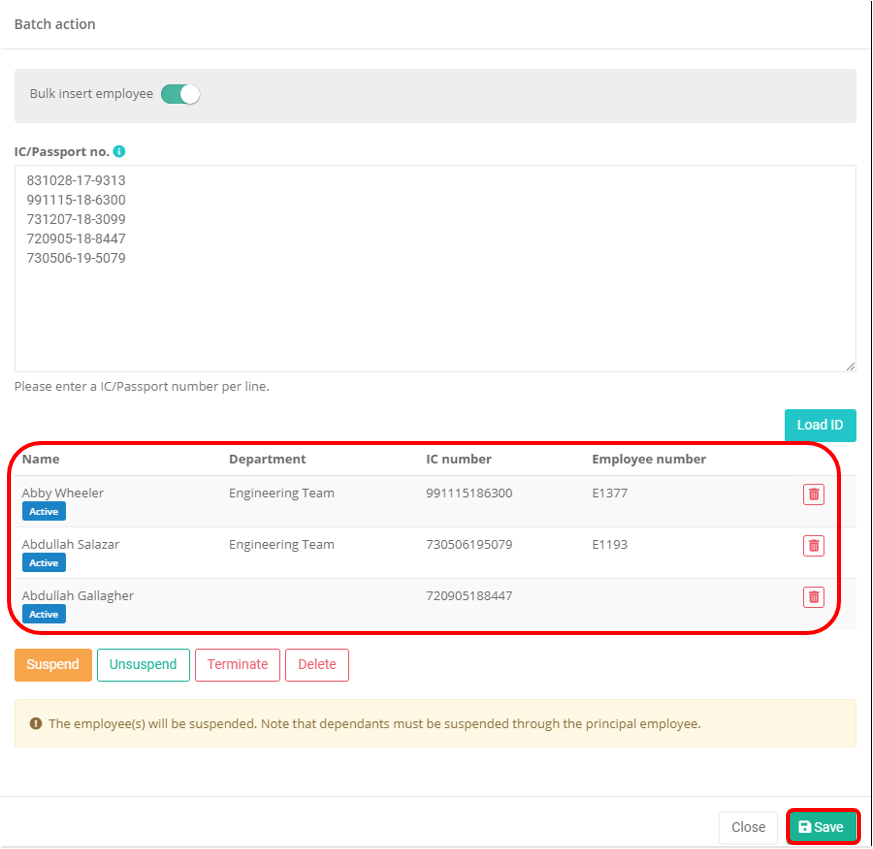The height and width of the screenshot is (849, 873).
Task: Click Active badge under Abby Wheeler
Action: coord(44,512)
